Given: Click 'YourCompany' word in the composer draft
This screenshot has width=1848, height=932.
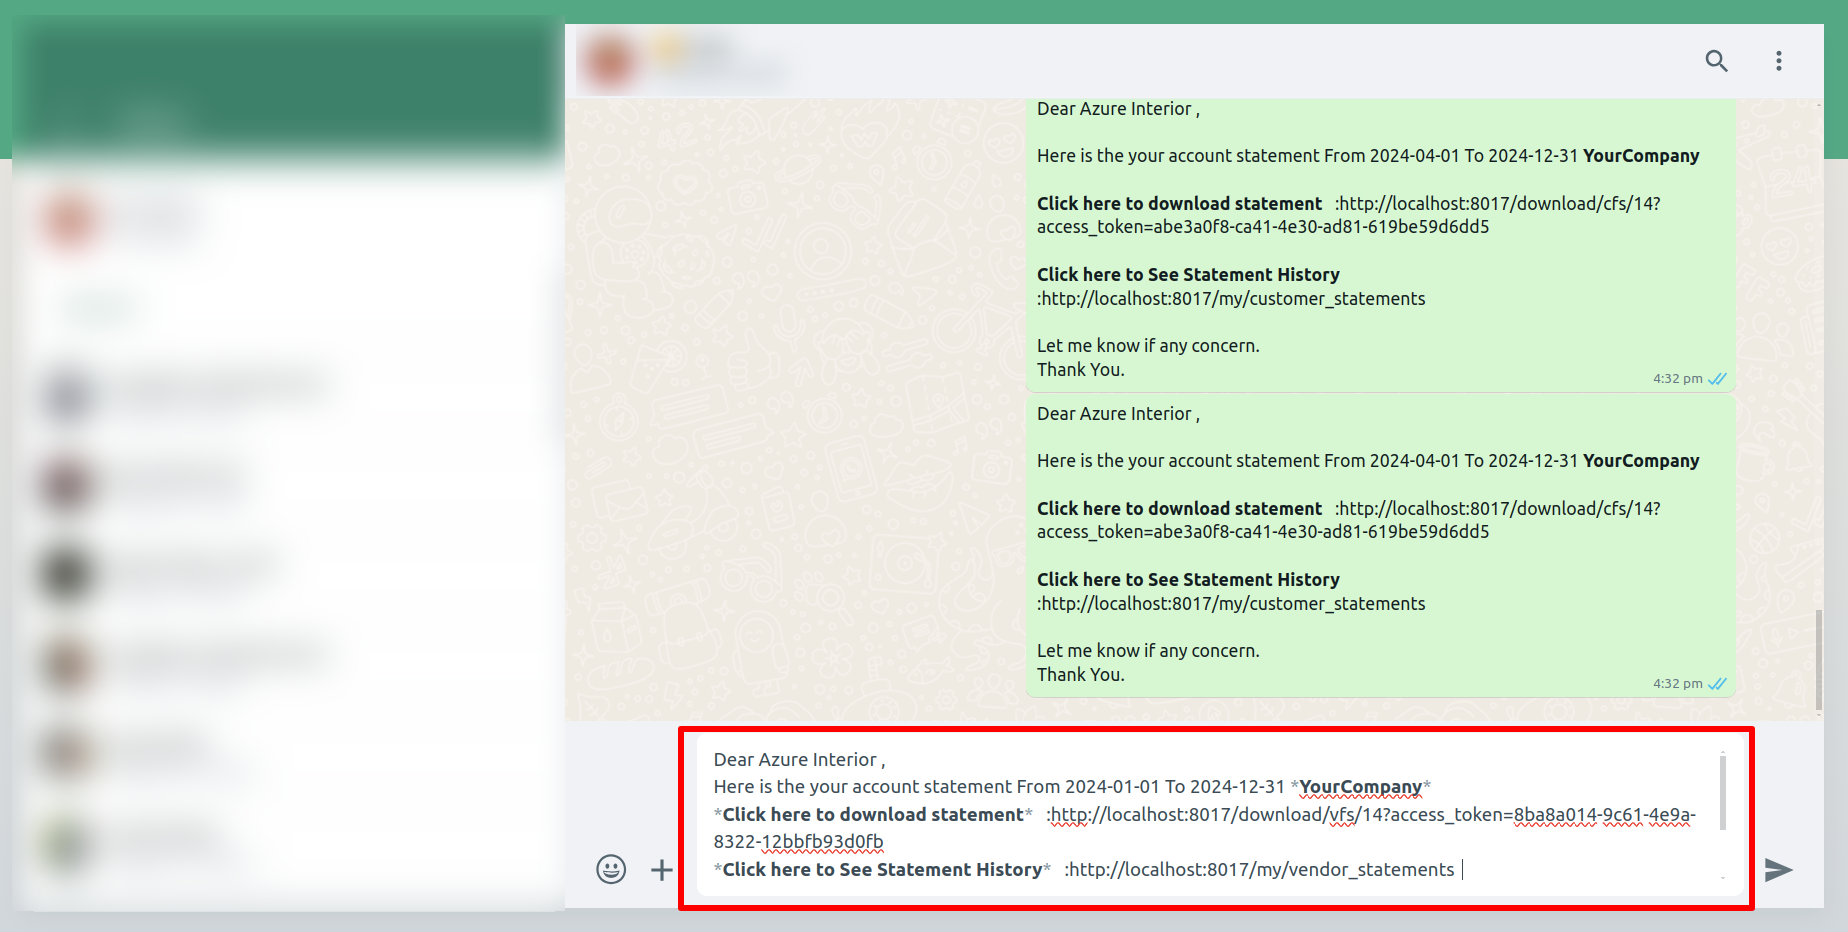Looking at the screenshot, I should [x=1360, y=787].
